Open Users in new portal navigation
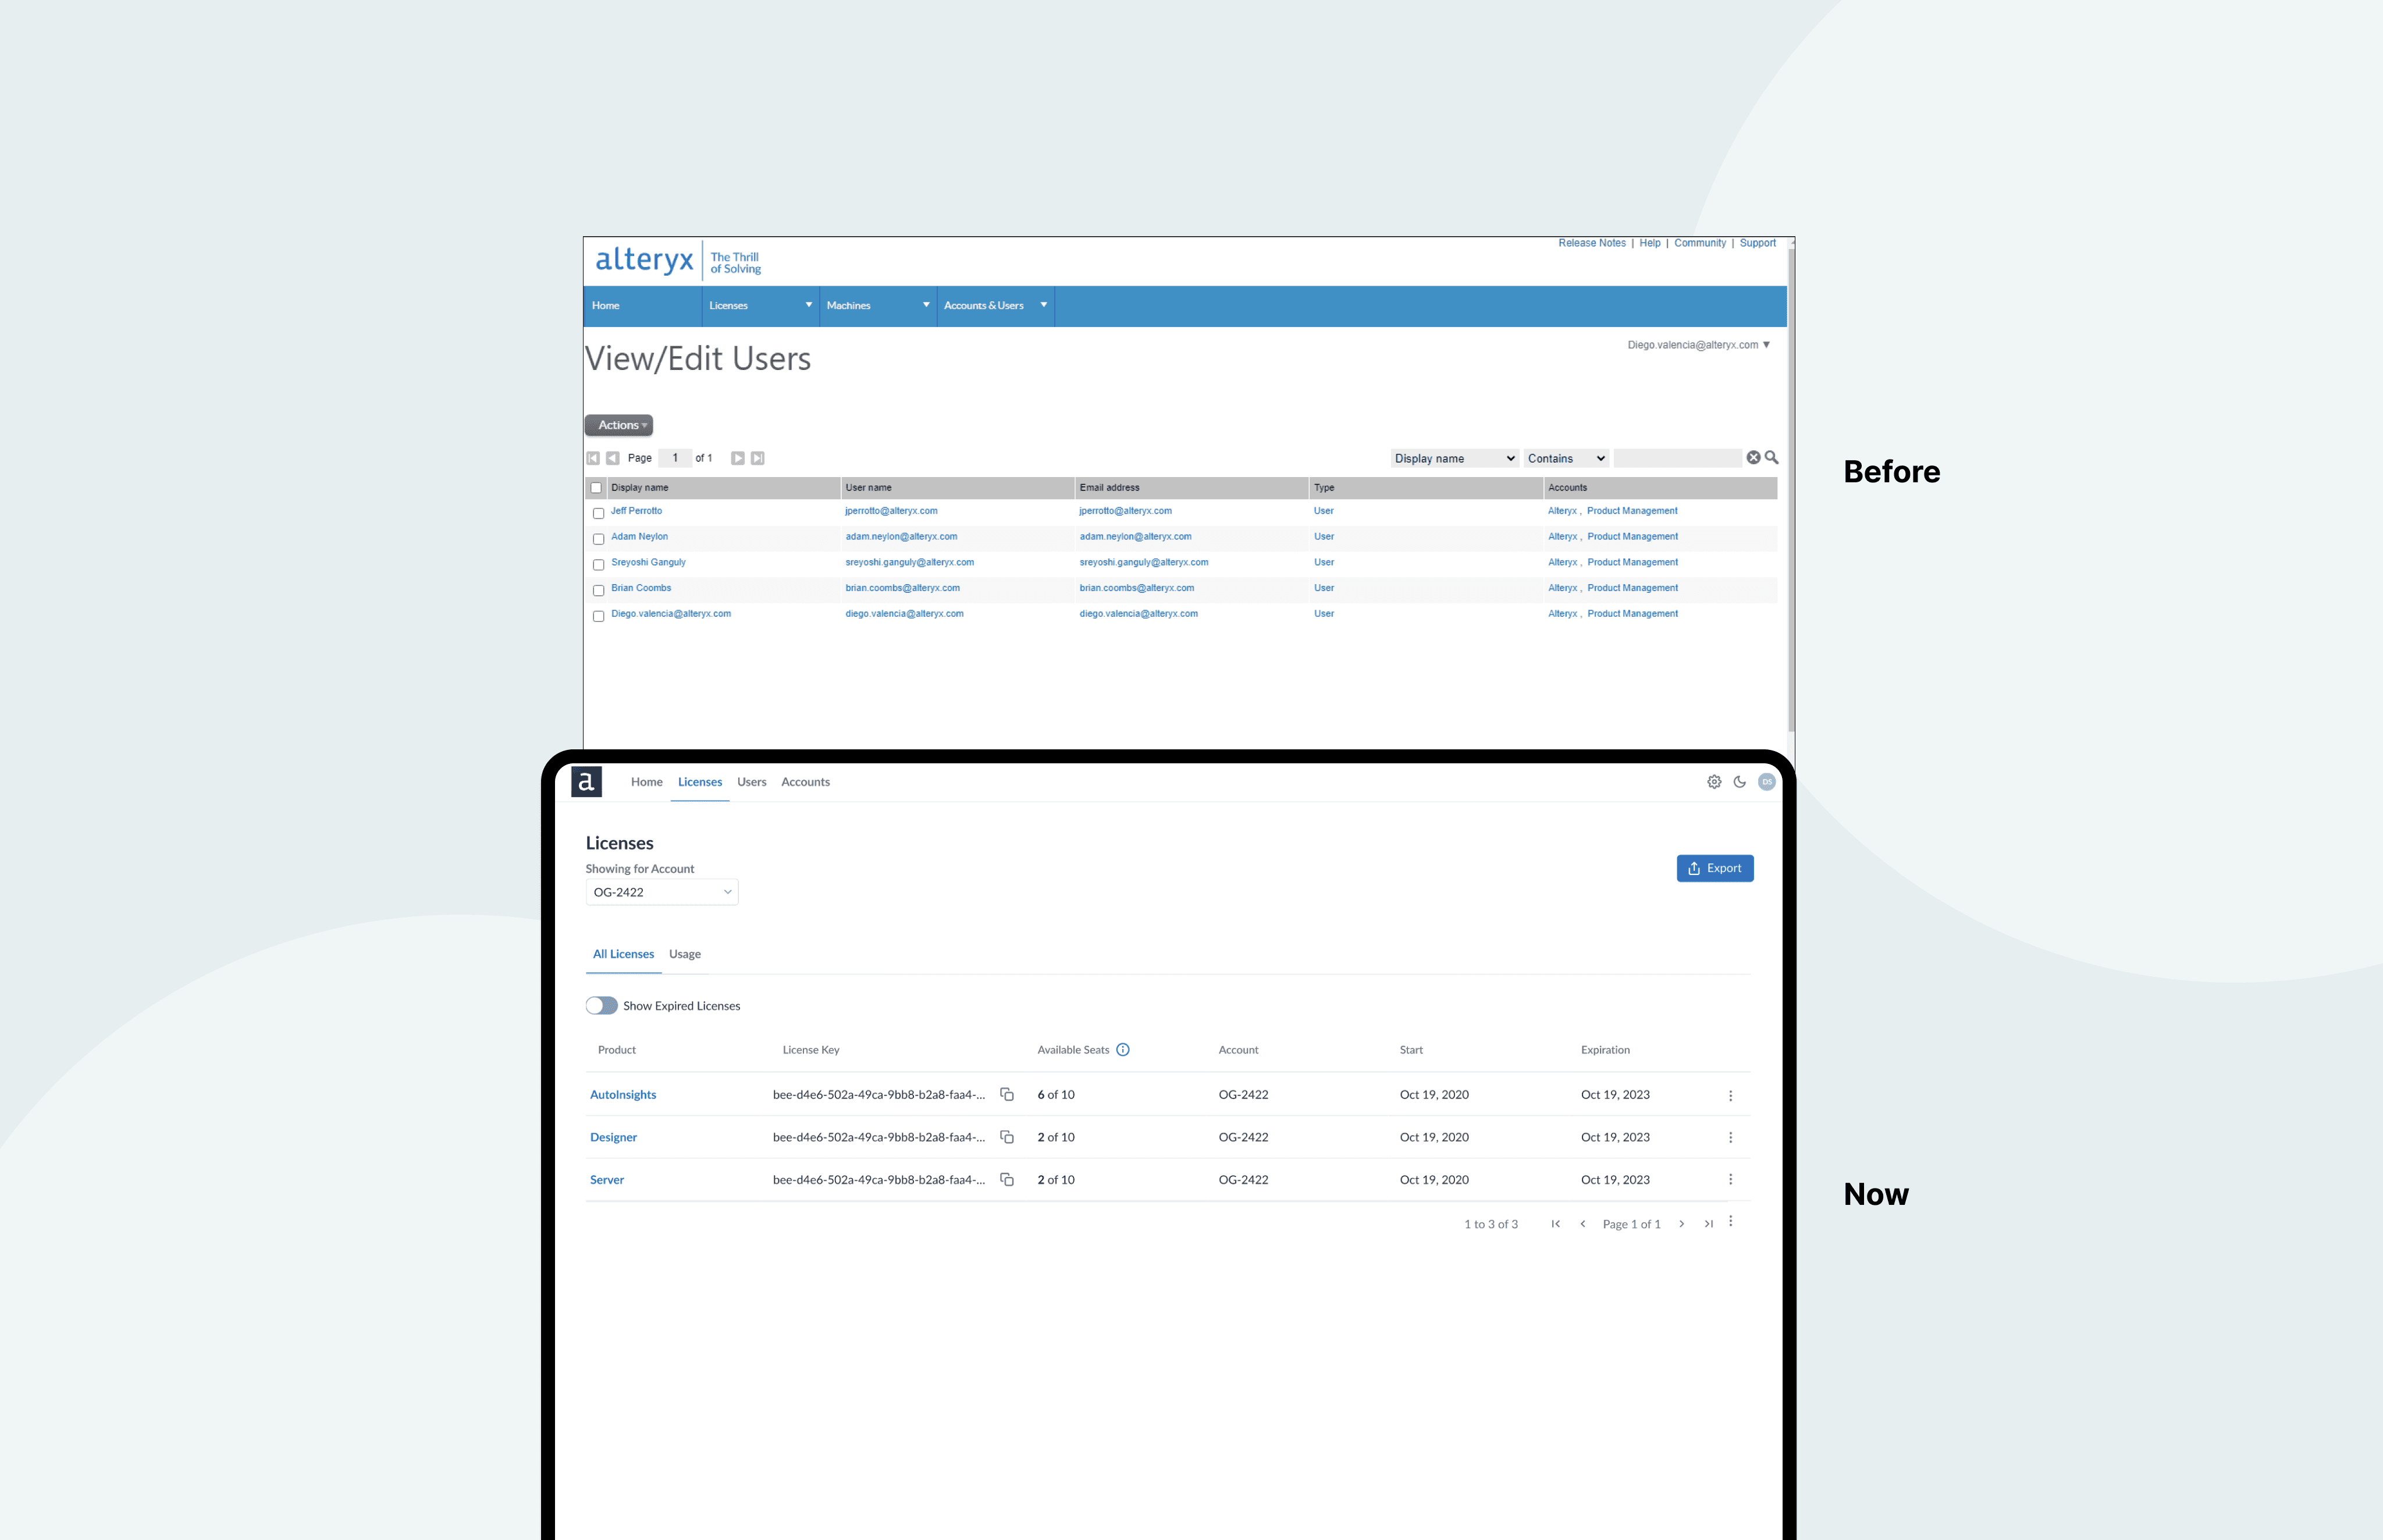The width and height of the screenshot is (2383, 1540). point(752,782)
